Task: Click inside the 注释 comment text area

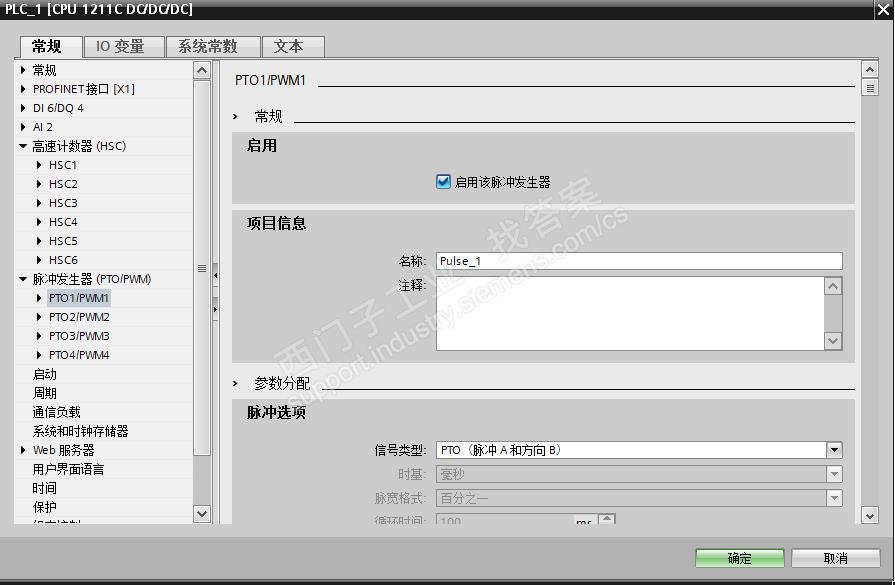Action: (x=630, y=313)
